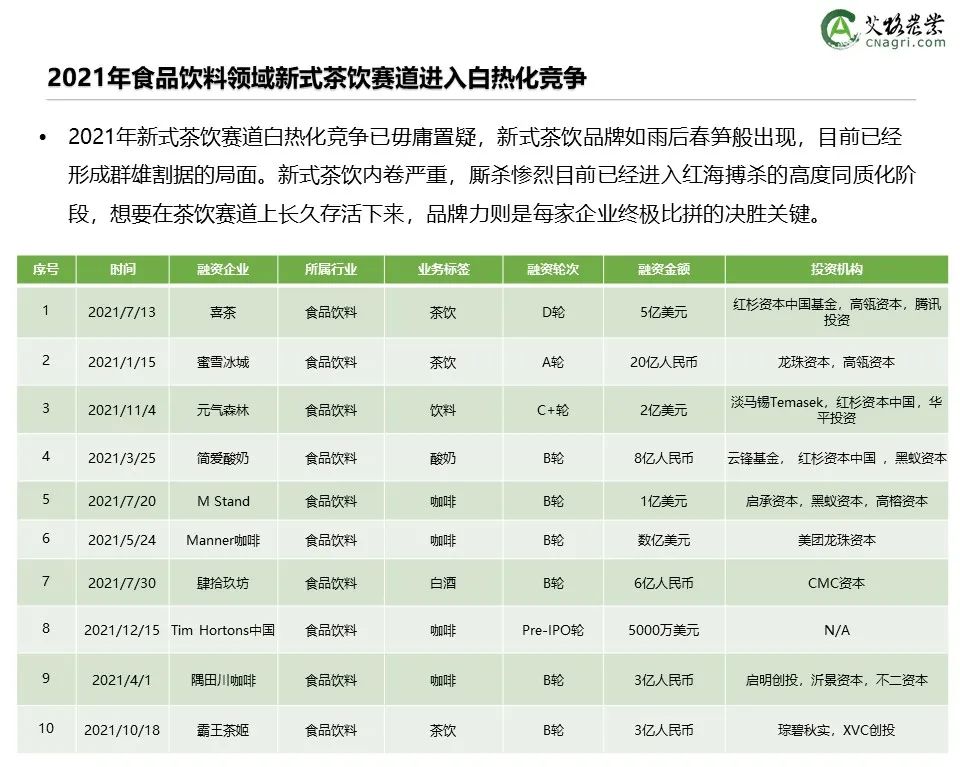Select column header 融资金额
This screenshot has height=767, width=960.
[664, 269]
